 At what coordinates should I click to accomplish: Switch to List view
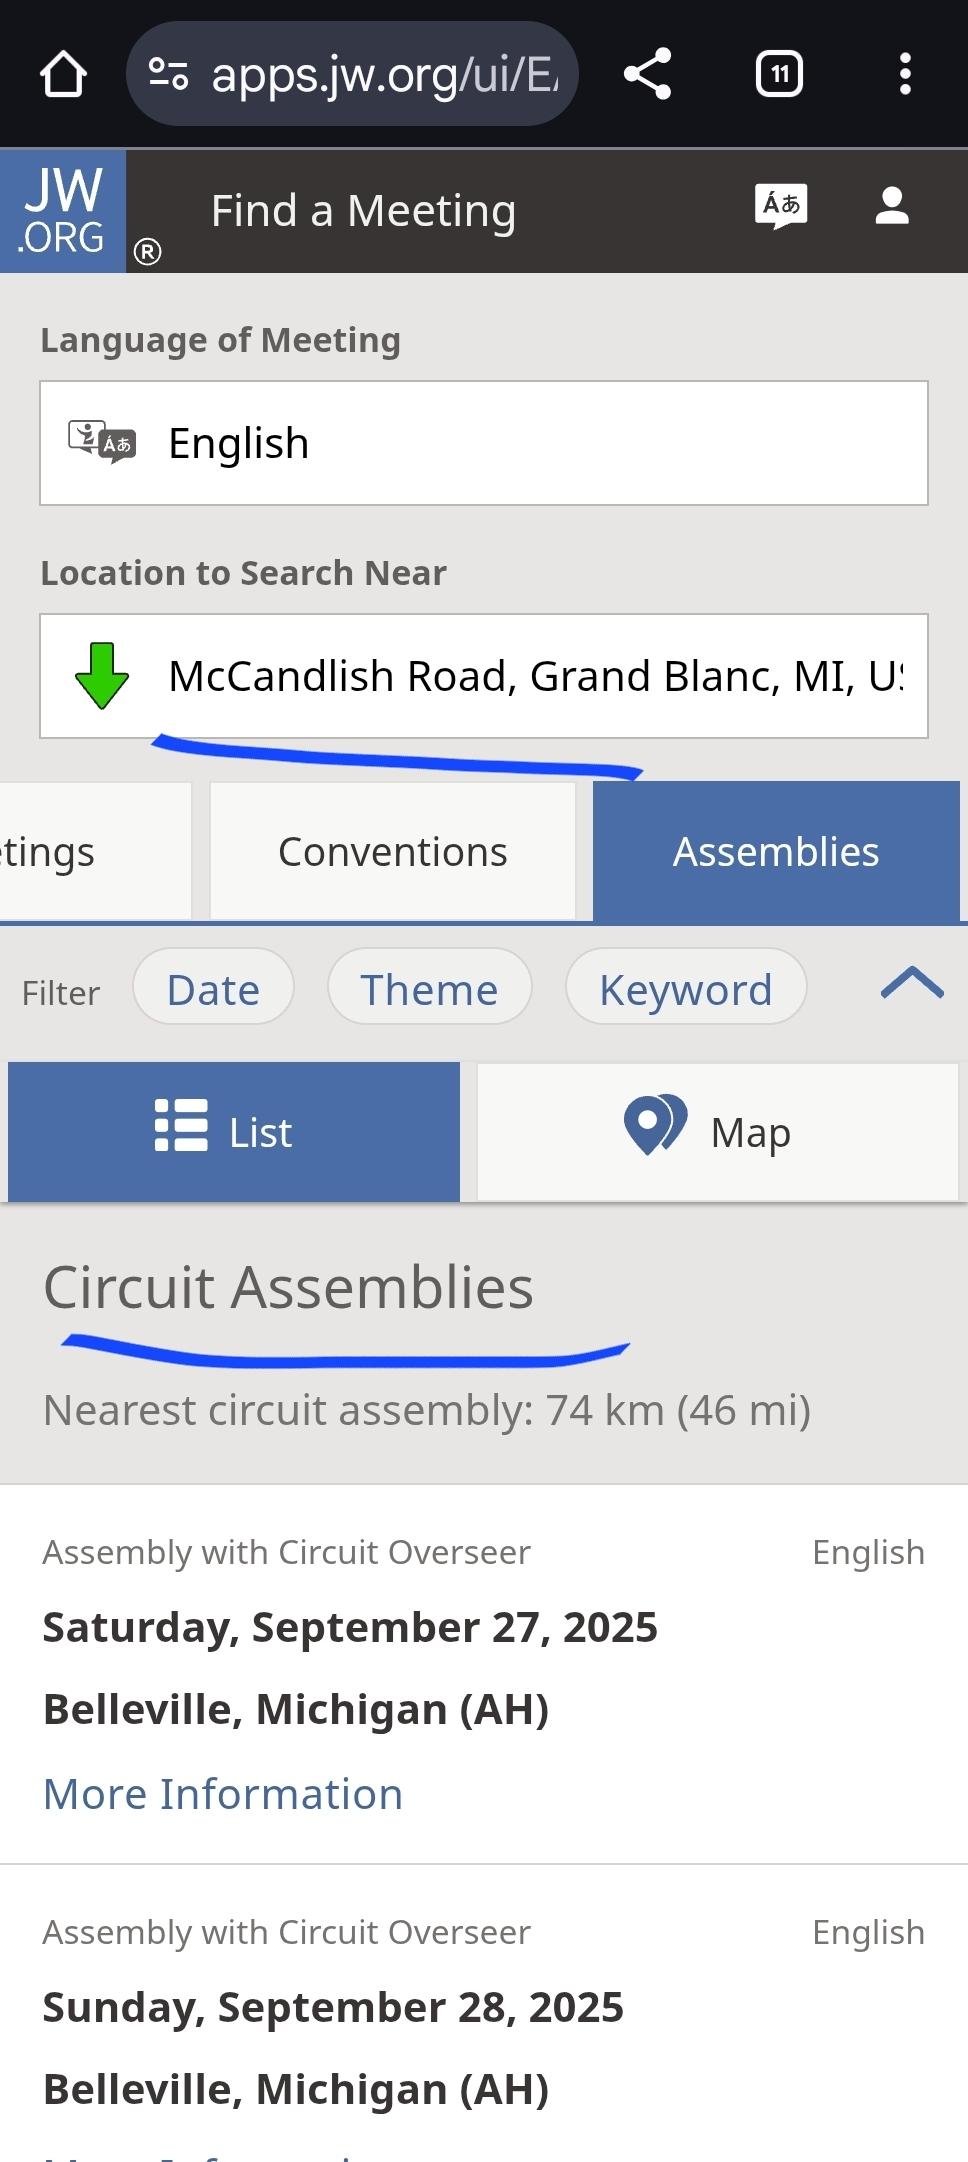[x=234, y=1132]
